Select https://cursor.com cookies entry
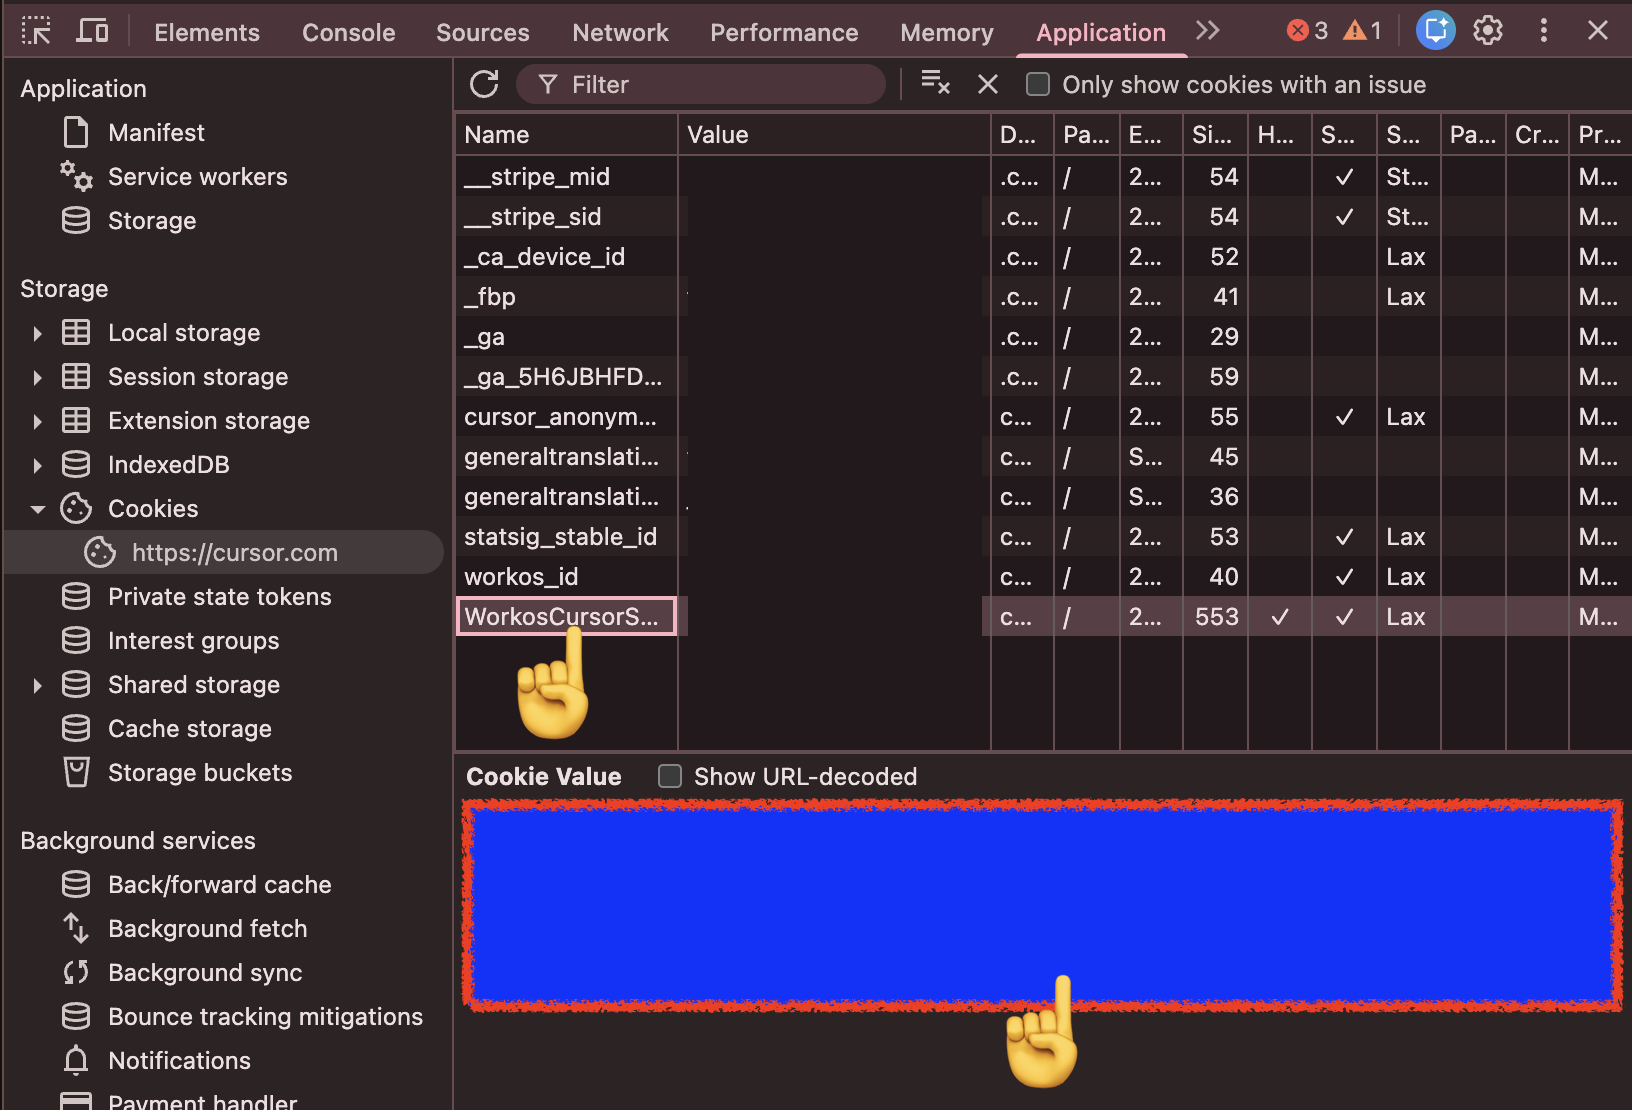Image resolution: width=1632 pixels, height=1110 pixels. point(224,552)
